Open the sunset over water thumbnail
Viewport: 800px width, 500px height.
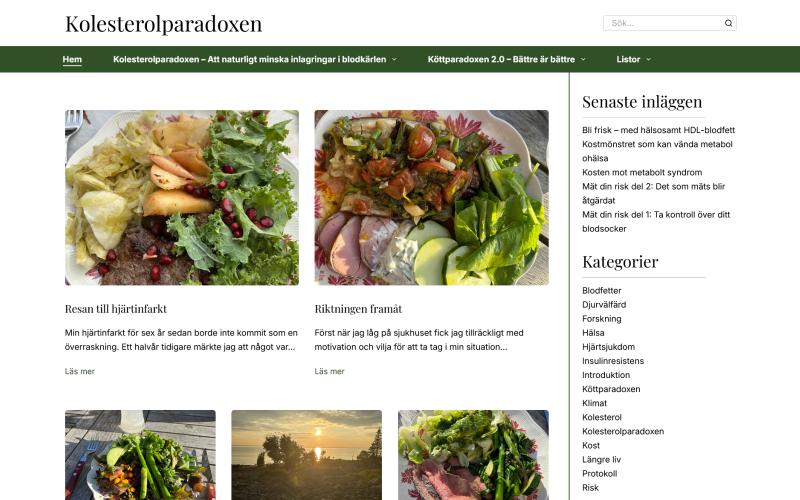pos(307,455)
